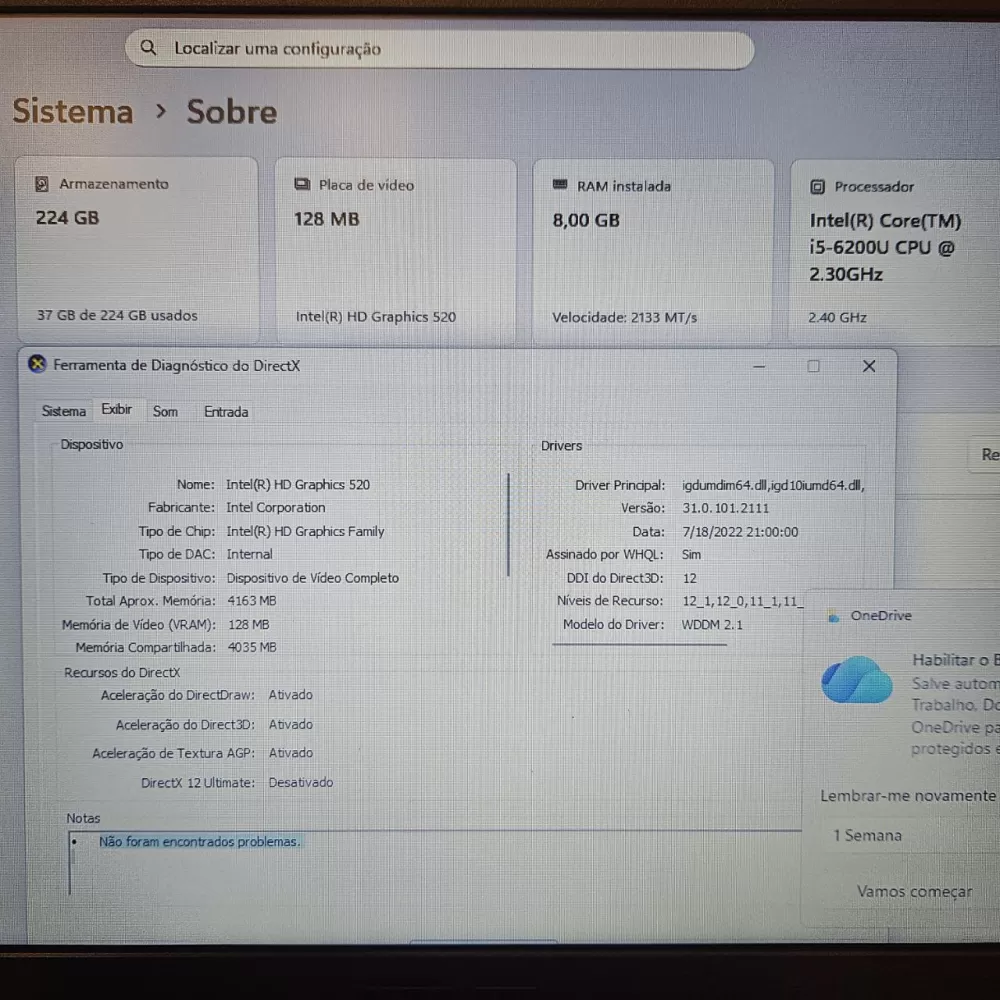Close the DirectX diagnostic tool window
1000x1000 pixels.
868,366
